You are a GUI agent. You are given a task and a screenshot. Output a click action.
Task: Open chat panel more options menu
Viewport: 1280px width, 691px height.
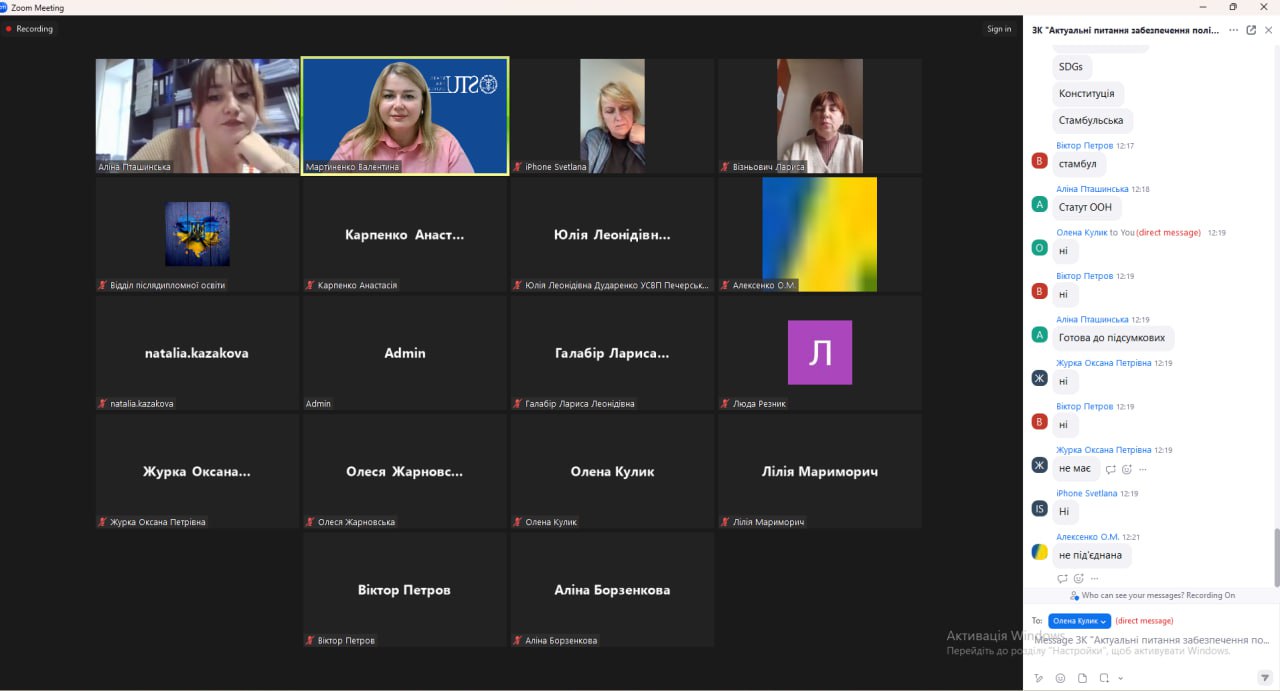click(1233, 30)
